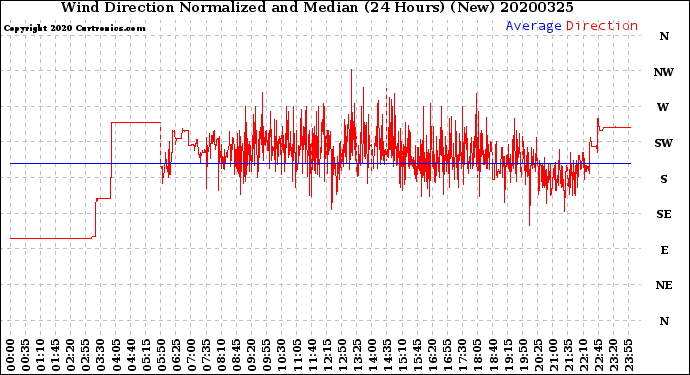
Task: Click the '07:35' time label
Action: click(x=207, y=355)
